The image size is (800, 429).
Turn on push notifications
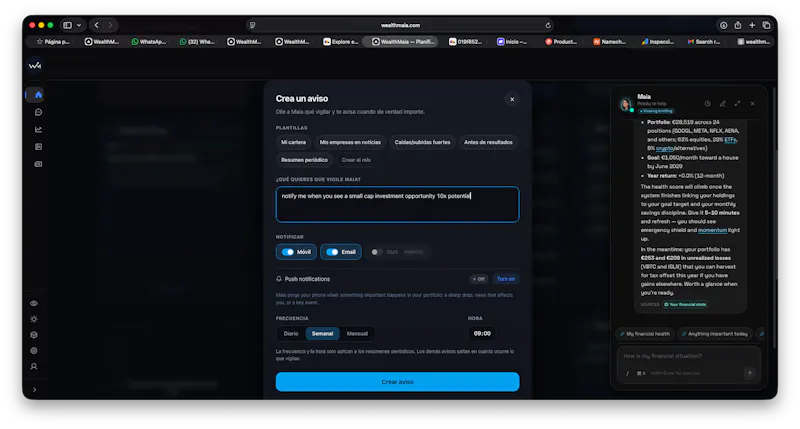tap(506, 279)
